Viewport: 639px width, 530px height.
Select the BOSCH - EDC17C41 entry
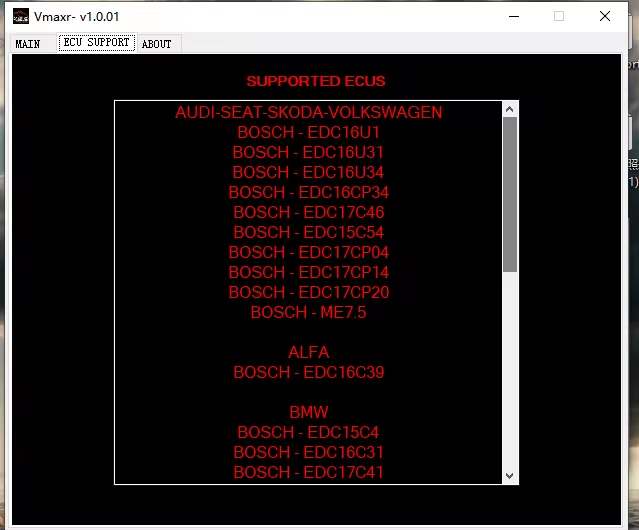click(x=308, y=472)
